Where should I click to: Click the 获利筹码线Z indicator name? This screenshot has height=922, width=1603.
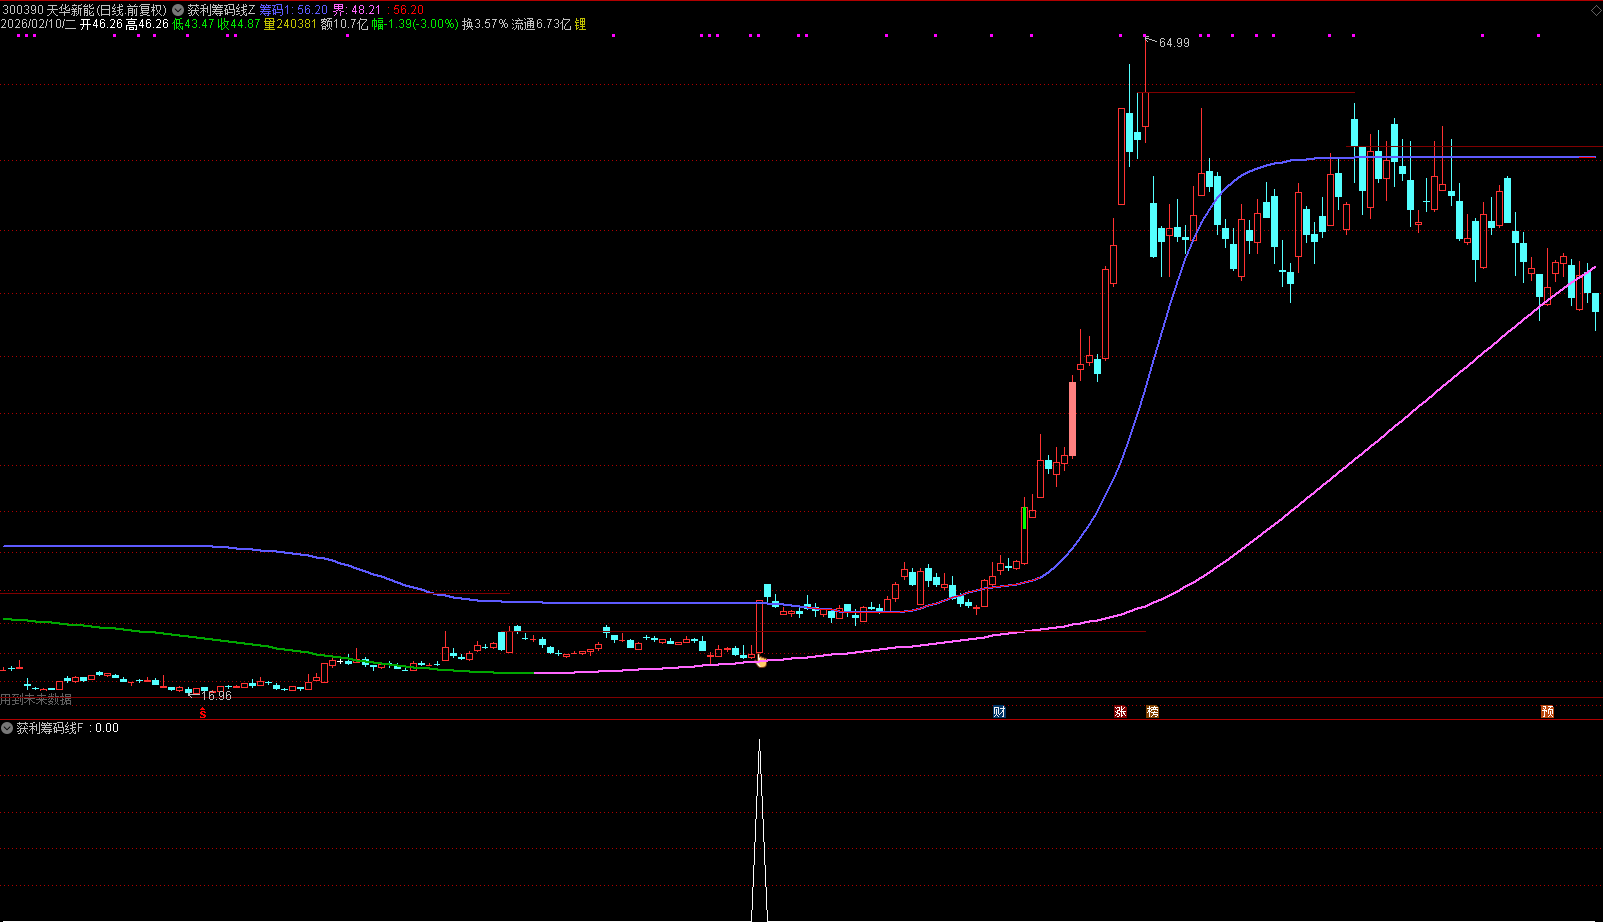tap(221, 10)
